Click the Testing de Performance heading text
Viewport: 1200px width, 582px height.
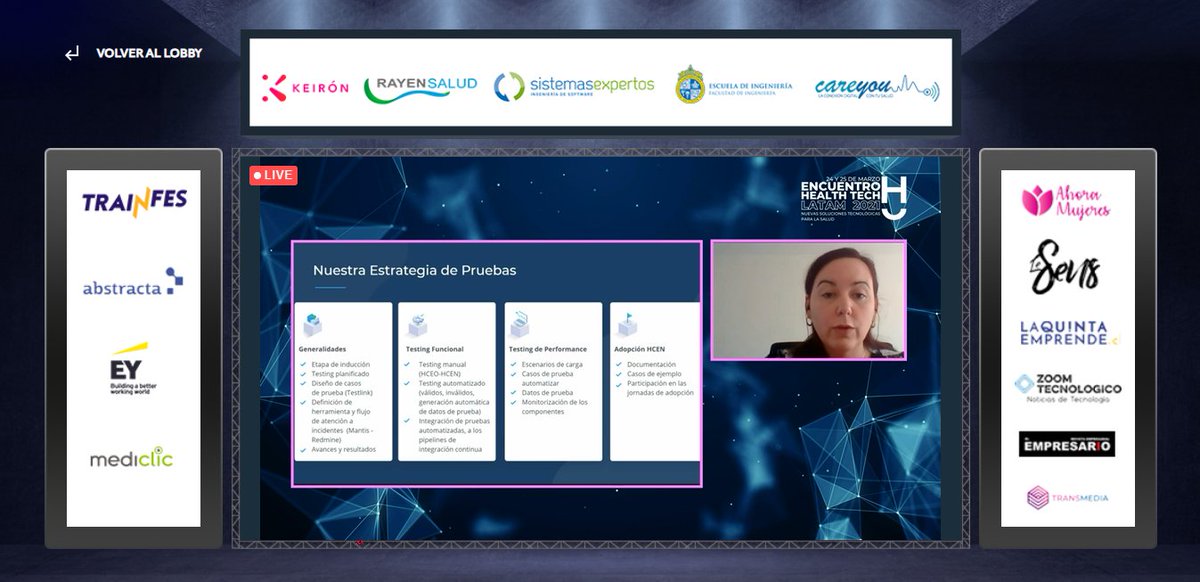point(548,349)
